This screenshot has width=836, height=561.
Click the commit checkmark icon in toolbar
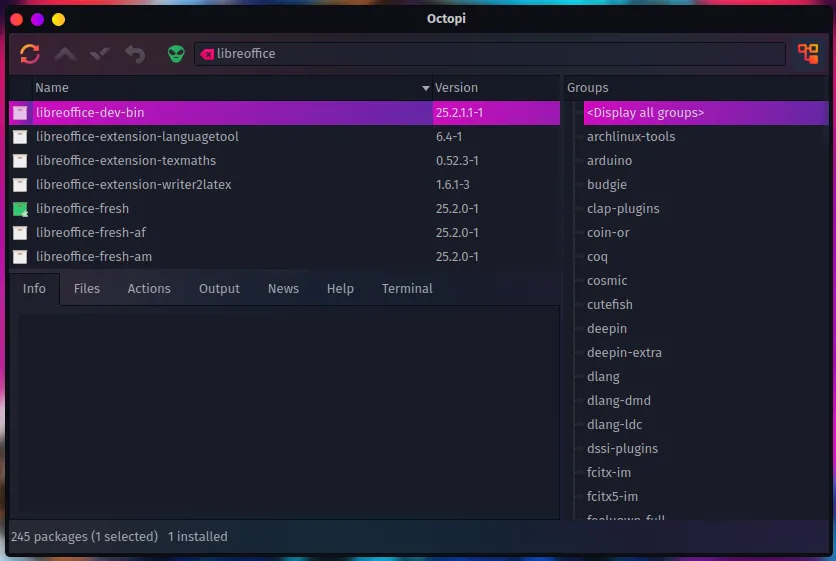(x=99, y=54)
